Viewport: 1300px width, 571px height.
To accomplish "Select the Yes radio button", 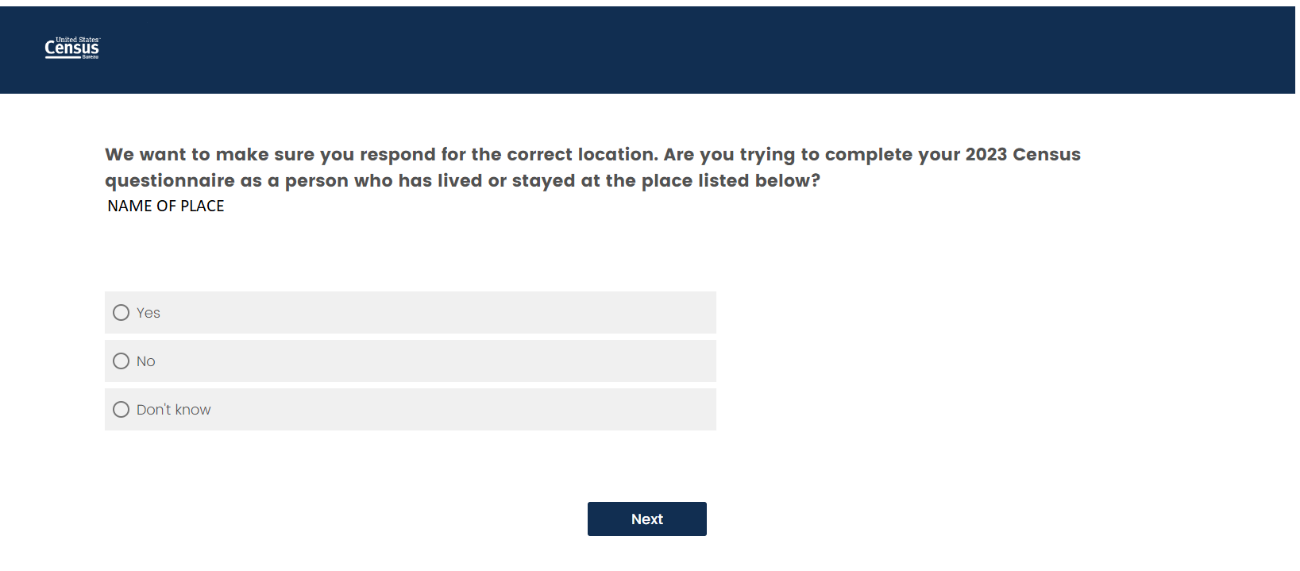I will pyautogui.click(x=122, y=313).
